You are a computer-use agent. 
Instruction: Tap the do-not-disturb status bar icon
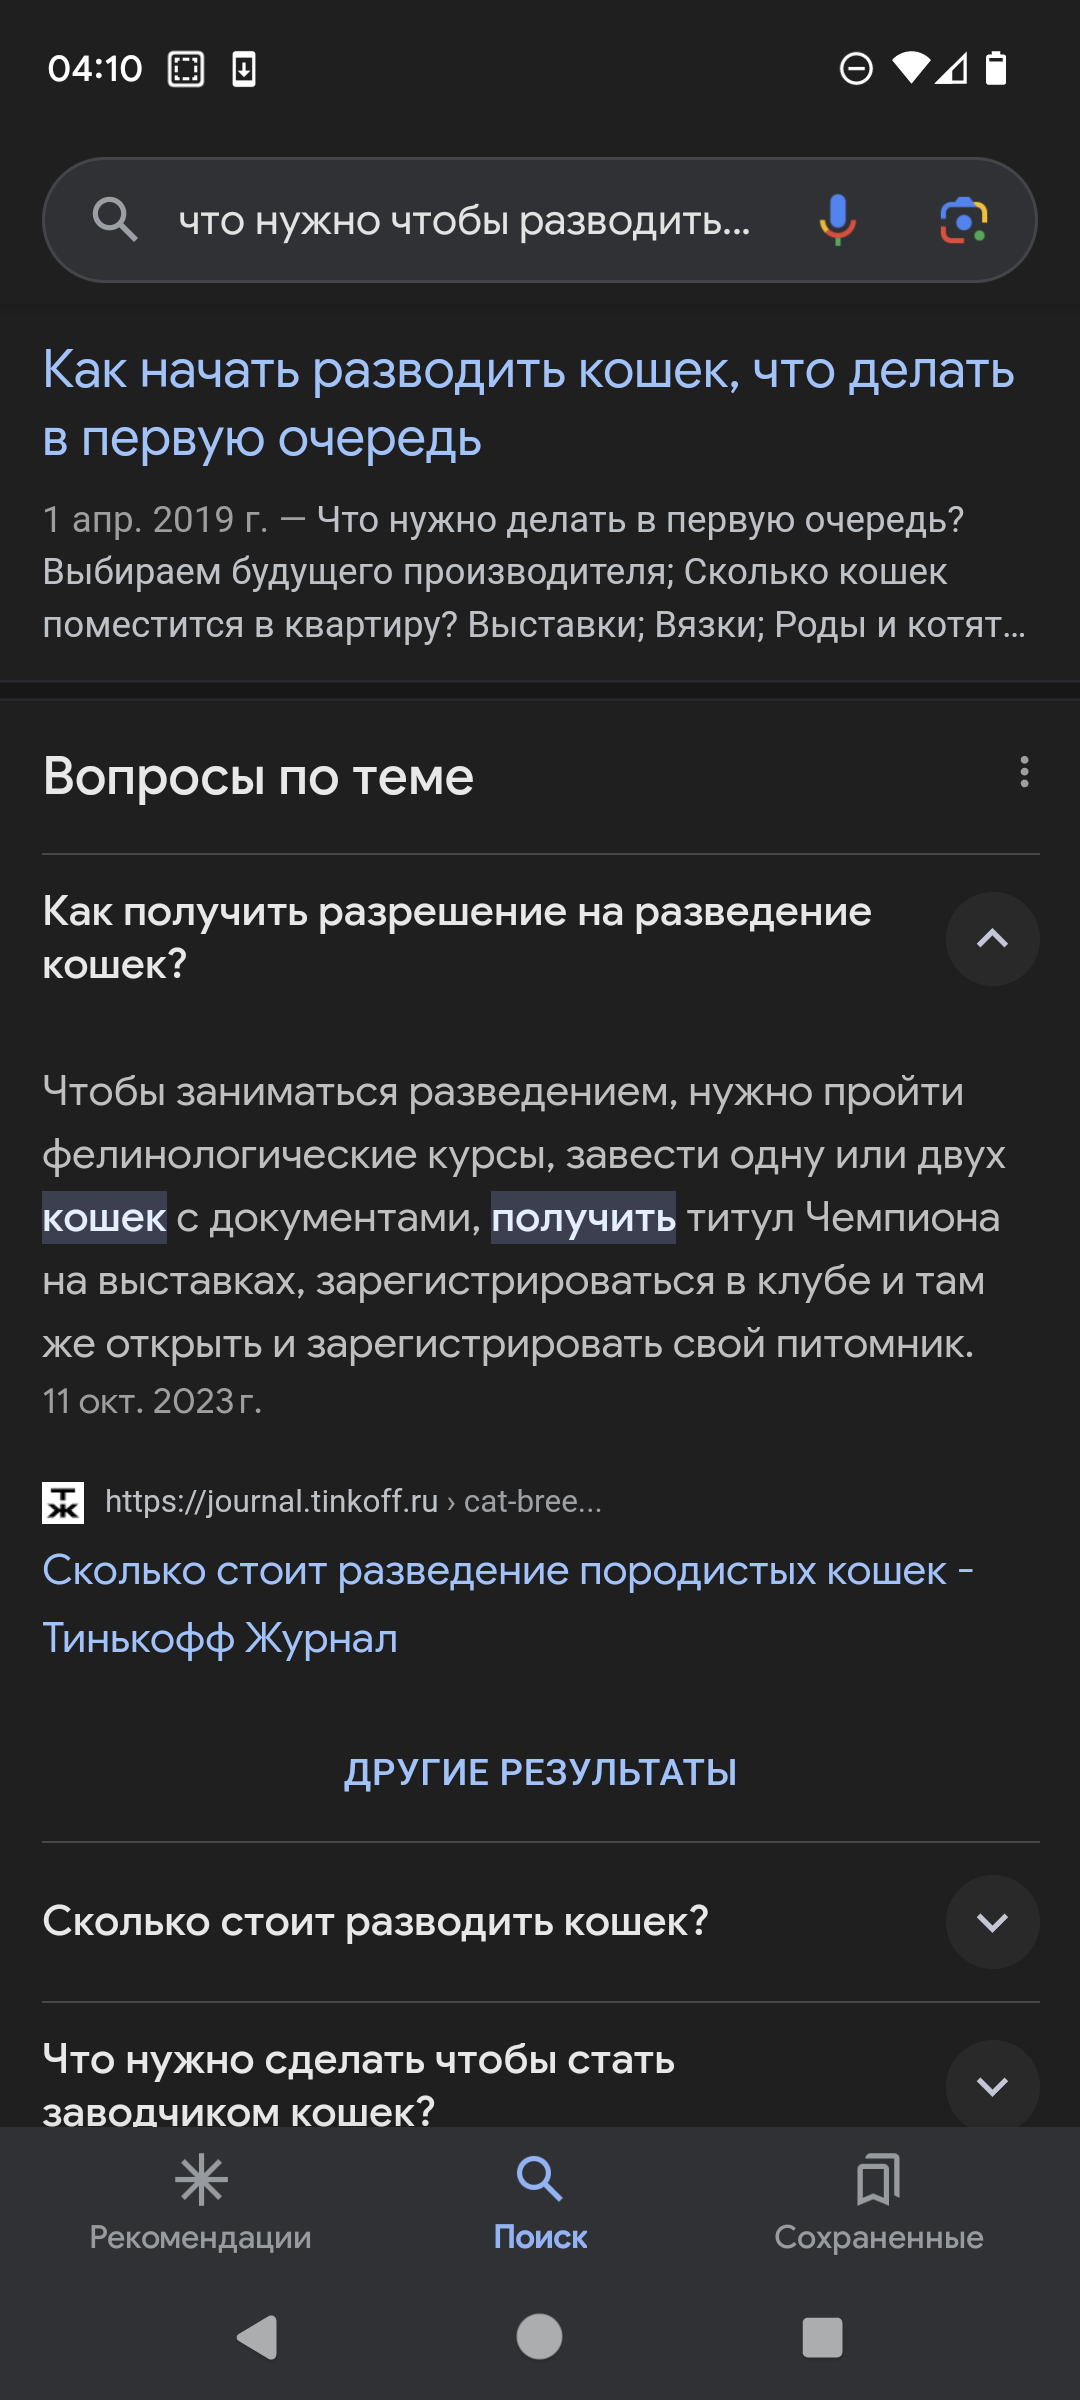(856, 69)
